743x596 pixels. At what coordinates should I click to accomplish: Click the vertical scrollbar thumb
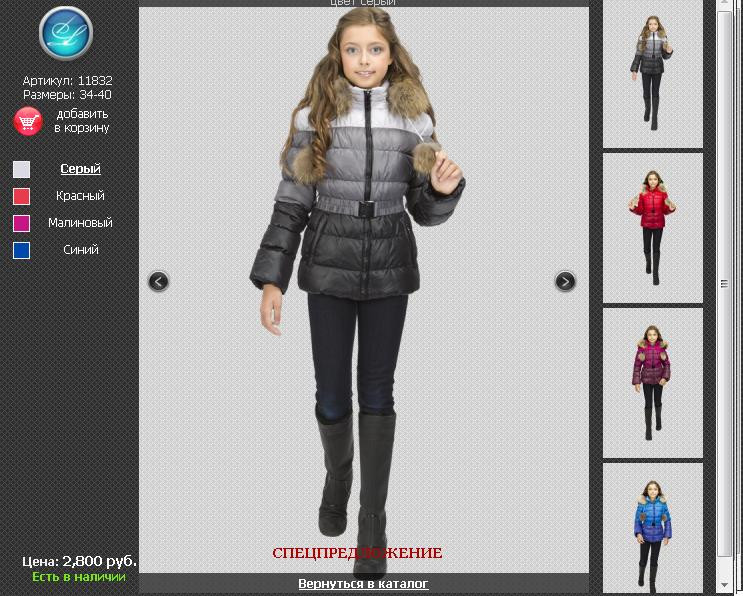(725, 284)
